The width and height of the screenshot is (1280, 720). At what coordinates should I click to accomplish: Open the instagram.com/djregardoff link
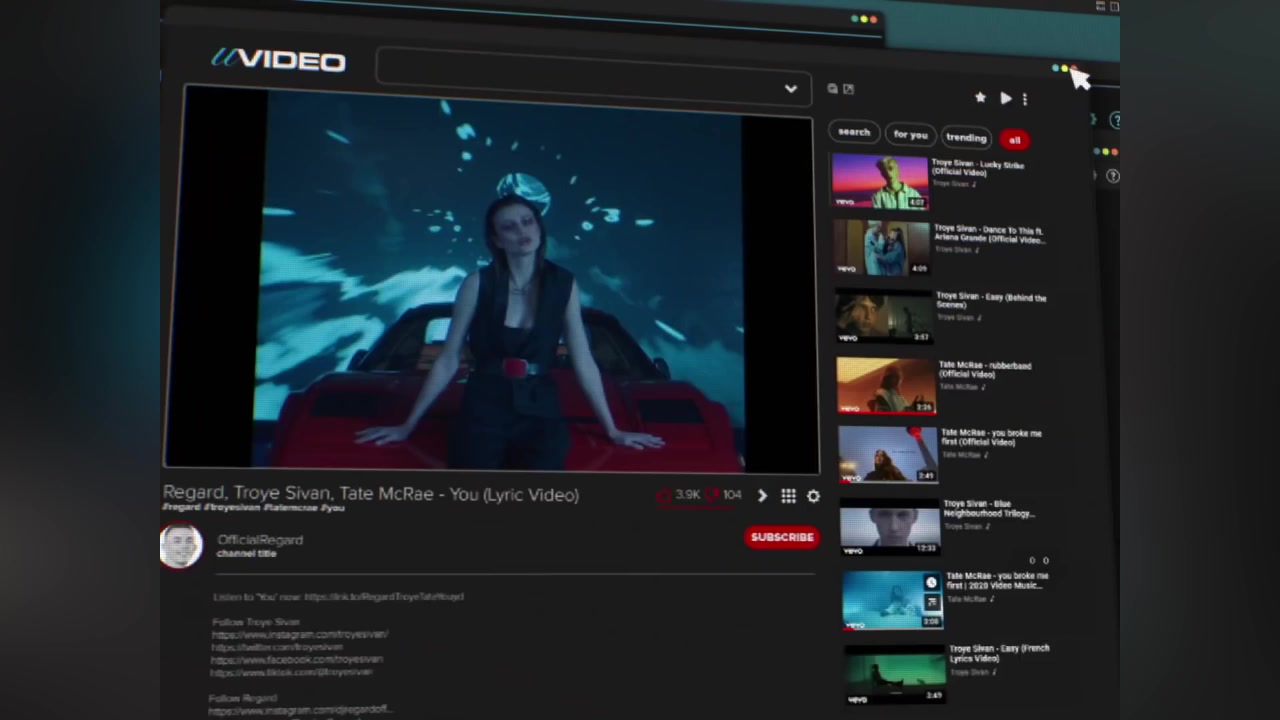click(300, 710)
